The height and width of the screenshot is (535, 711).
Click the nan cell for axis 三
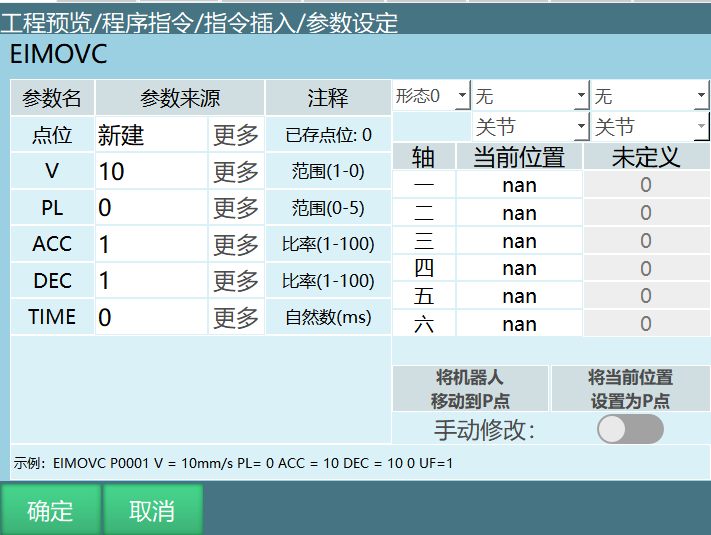(519, 241)
